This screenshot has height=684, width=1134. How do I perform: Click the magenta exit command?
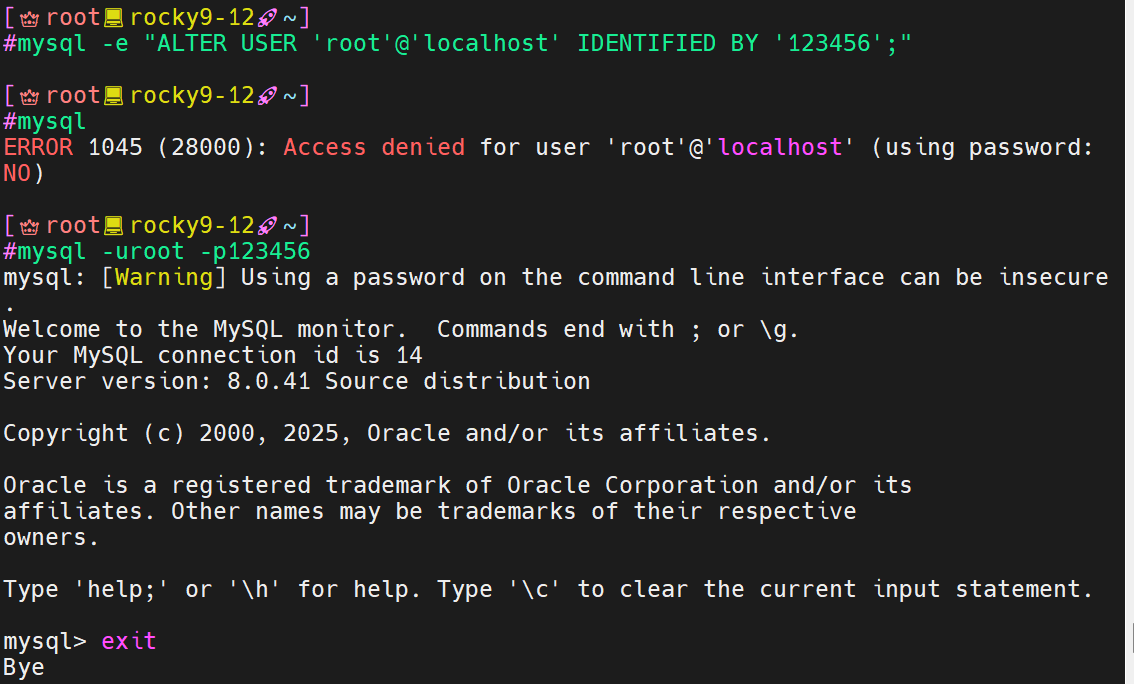click(129, 642)
